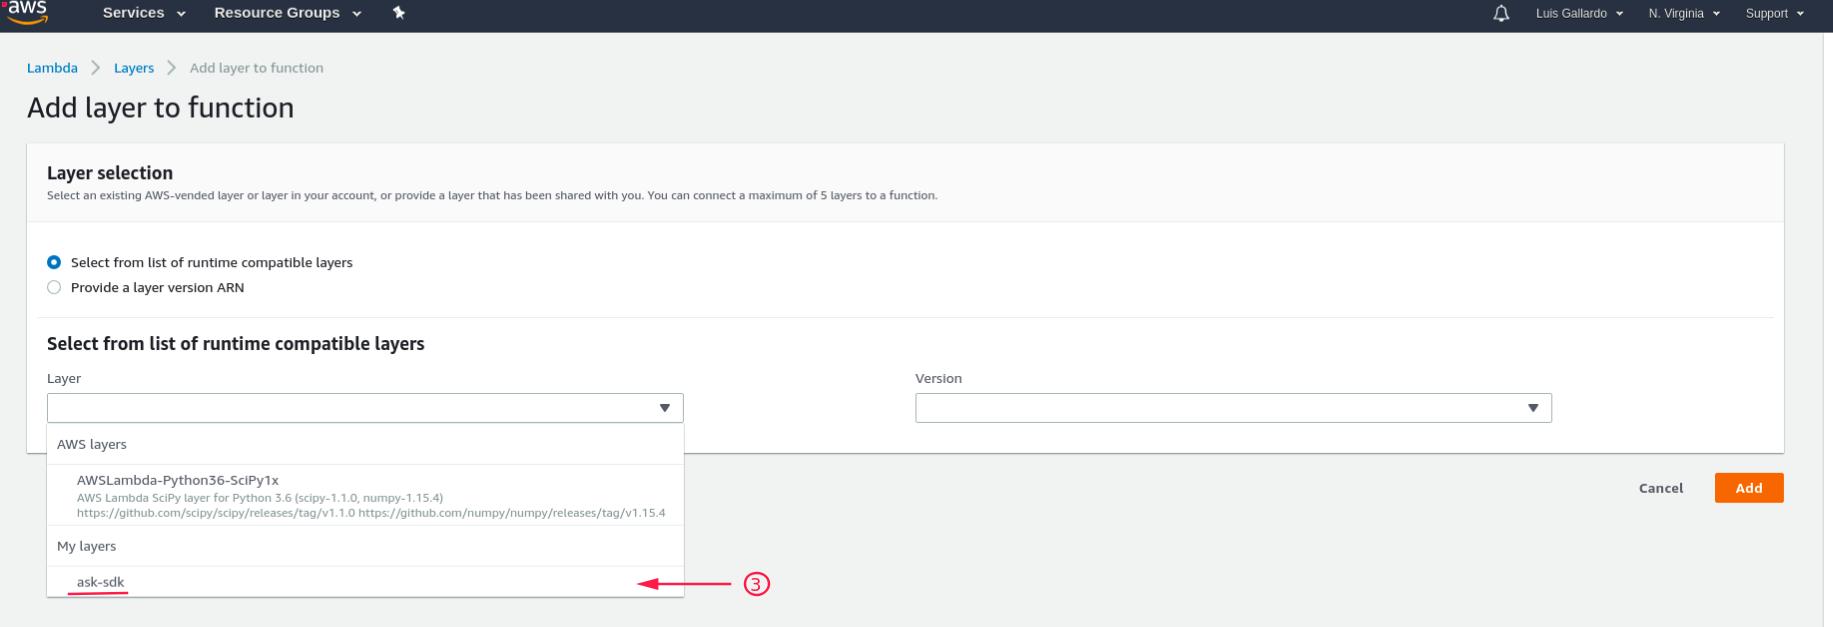Viewport: 1833px width, 627px height.
Task: Expand the Version dropdown
Action: [x=1233, y=408]
